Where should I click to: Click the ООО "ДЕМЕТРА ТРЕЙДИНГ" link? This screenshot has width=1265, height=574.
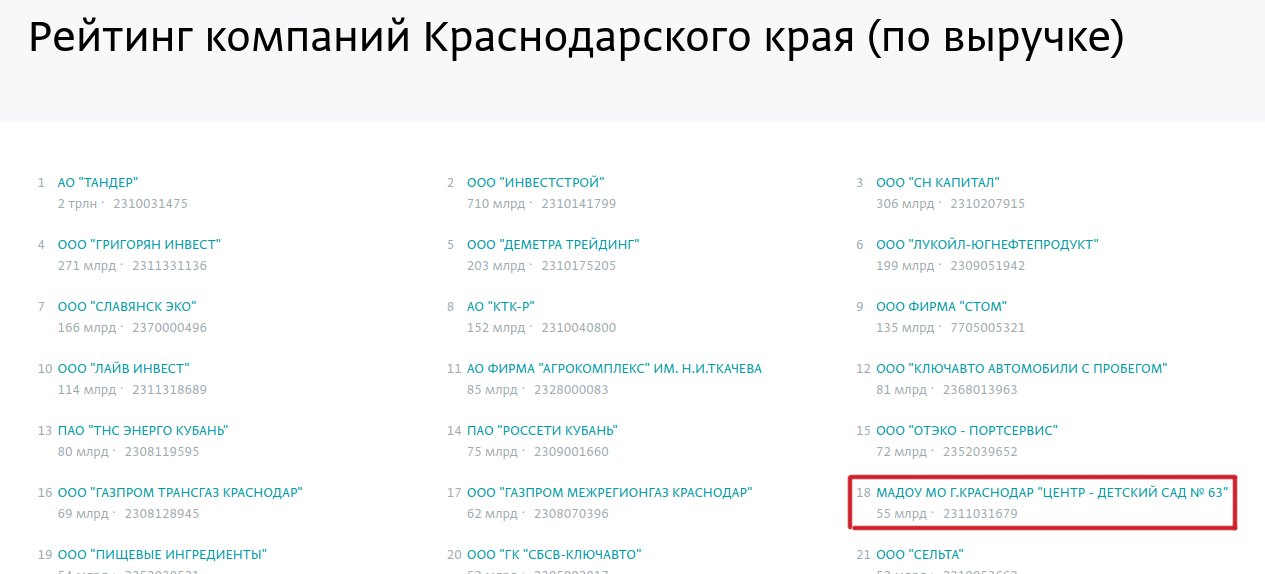(553, 245)
